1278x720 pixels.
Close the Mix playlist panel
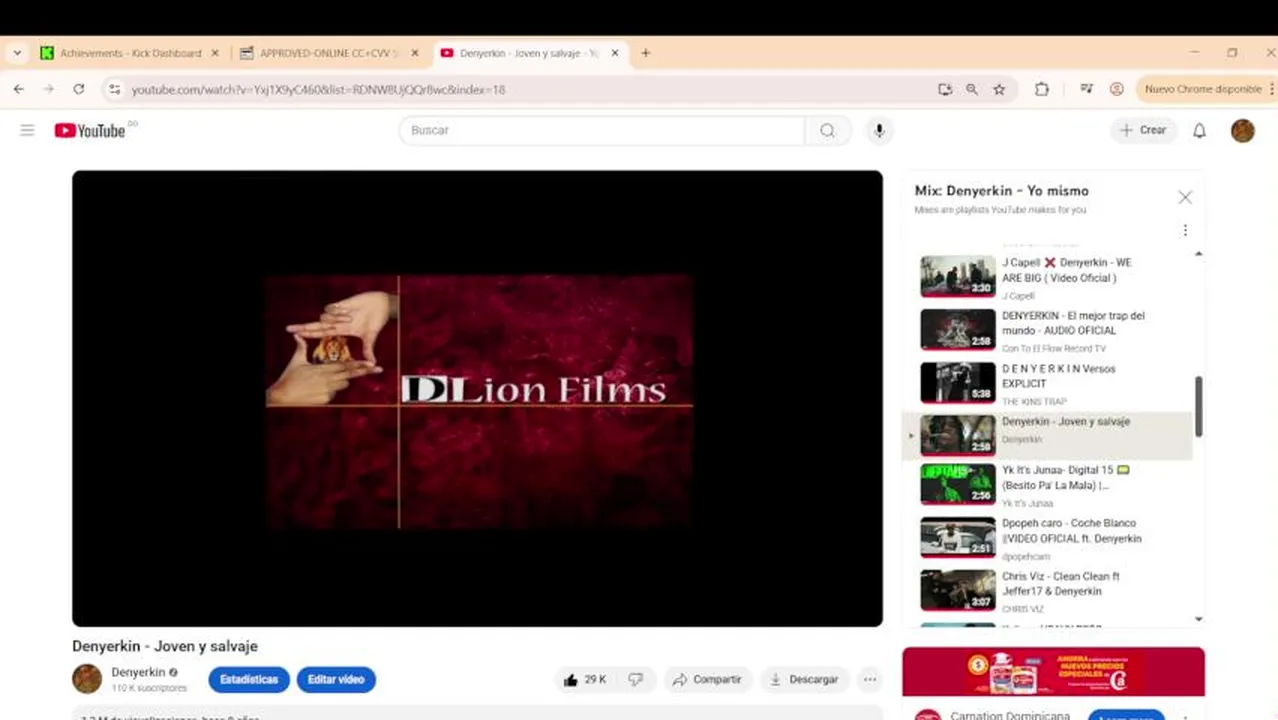[1185, 197]
